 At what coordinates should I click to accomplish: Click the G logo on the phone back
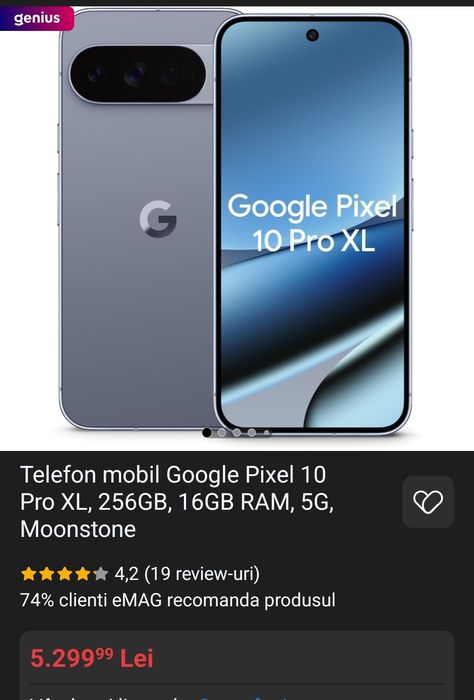pos(158,219)
